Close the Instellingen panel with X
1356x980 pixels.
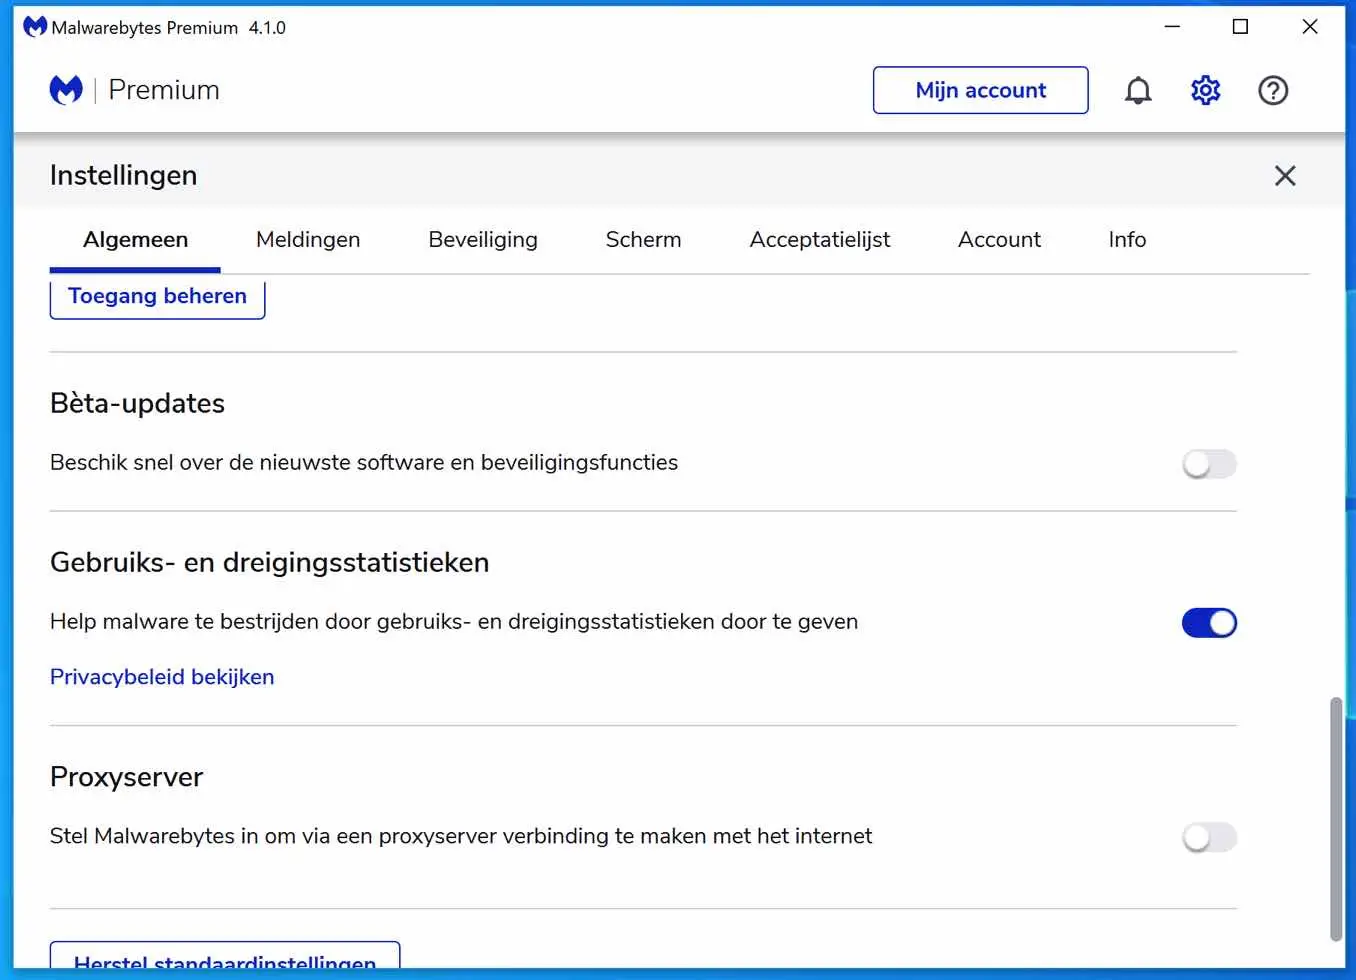[1285, 176]
